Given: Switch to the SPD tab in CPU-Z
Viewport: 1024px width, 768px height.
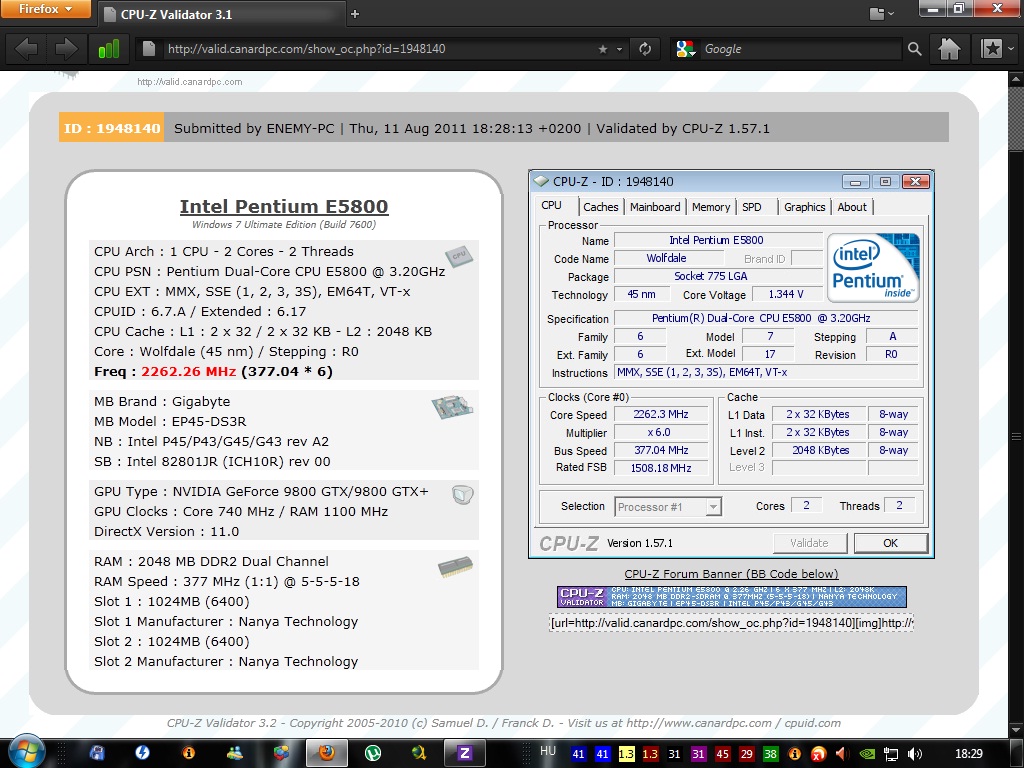Looking at the screenshot, I should (752, 207).
